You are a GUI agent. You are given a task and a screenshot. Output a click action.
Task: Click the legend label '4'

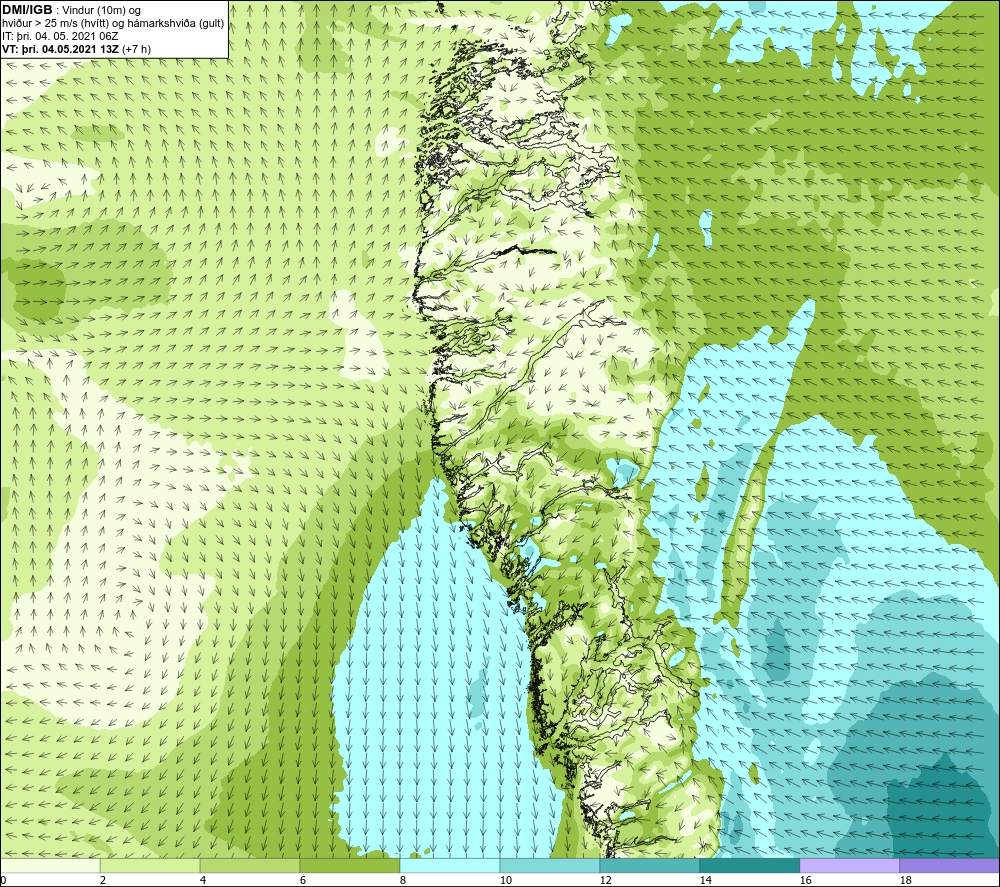coord(203,881)
